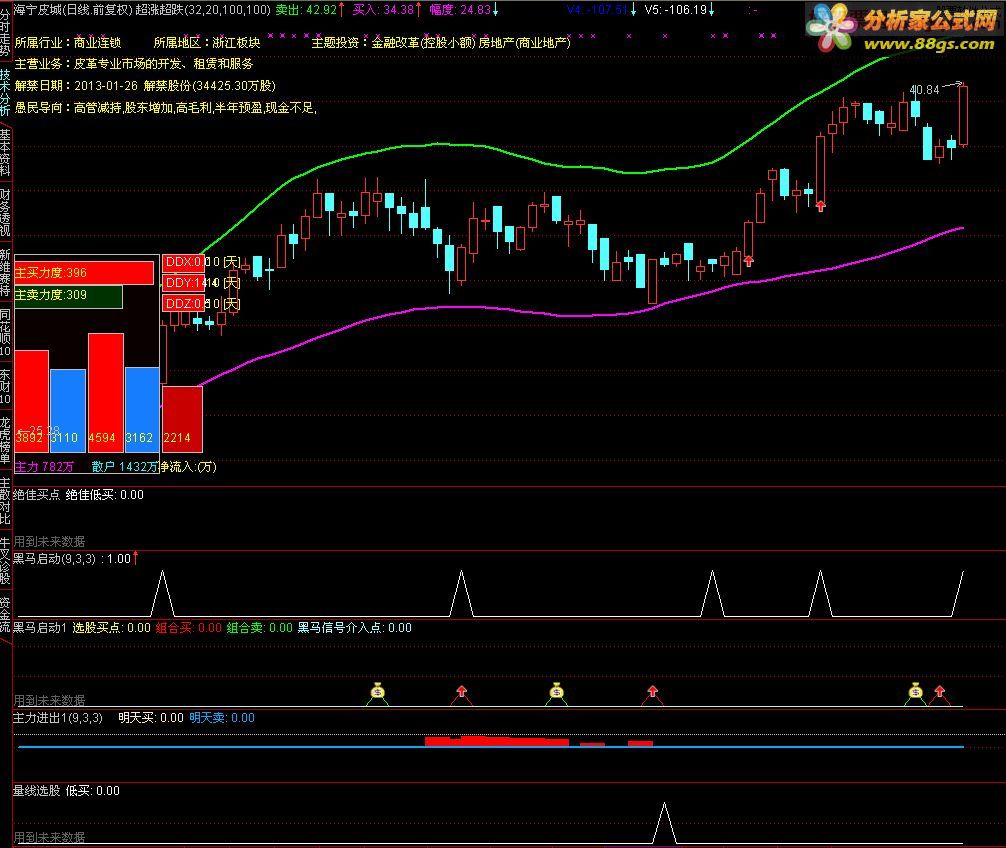Viewport: 1006px width, 848px height.
Task: Click the long red bar in 主力进出1 panel
Action: (x=497, y=742)
